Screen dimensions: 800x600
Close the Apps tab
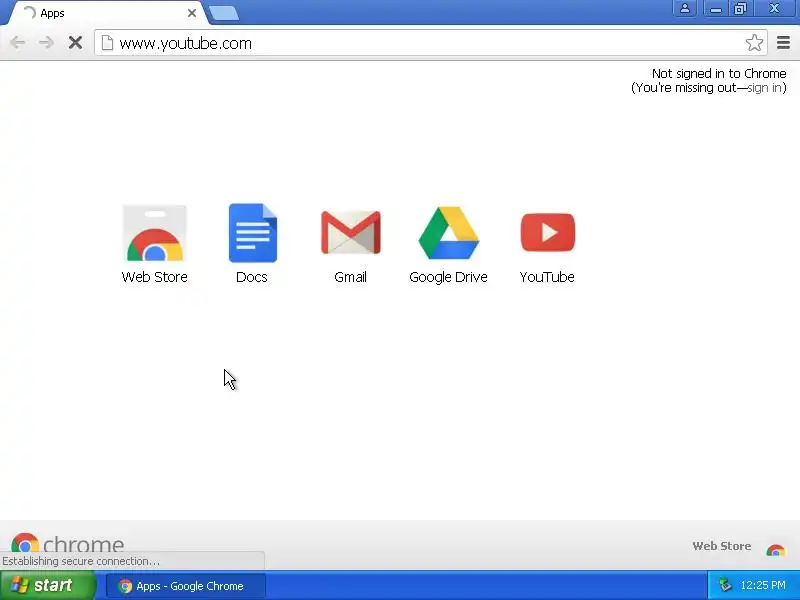point(192,13)
